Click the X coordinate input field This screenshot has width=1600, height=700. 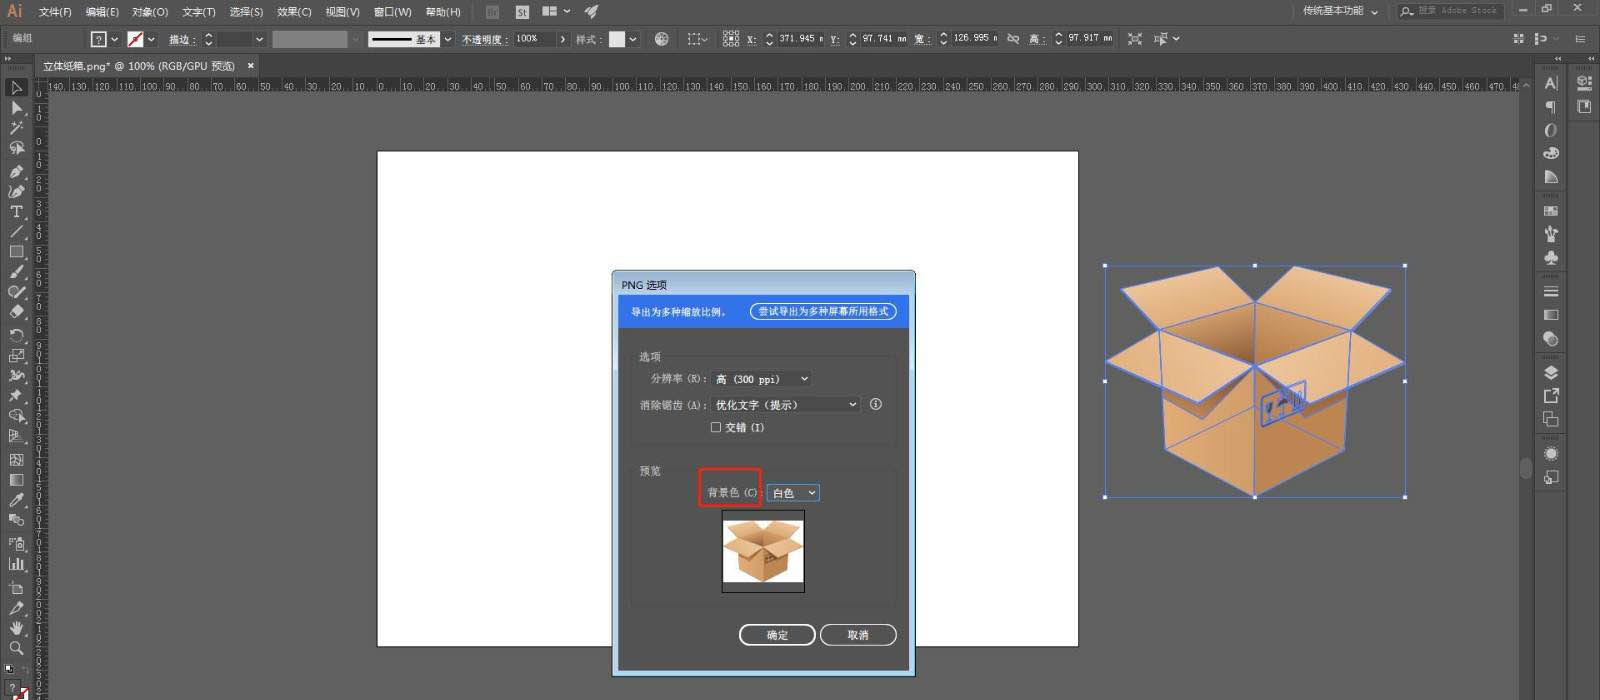coord(800,39)
